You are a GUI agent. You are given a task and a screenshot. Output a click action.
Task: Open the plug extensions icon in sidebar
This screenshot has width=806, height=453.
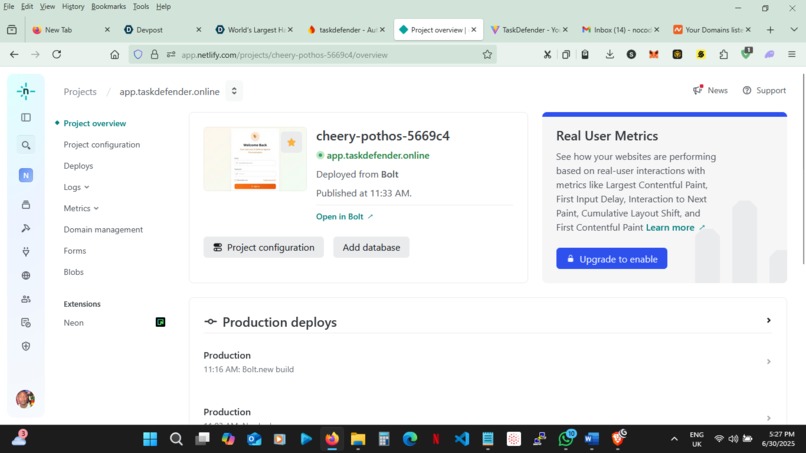[x=26, y=252]
